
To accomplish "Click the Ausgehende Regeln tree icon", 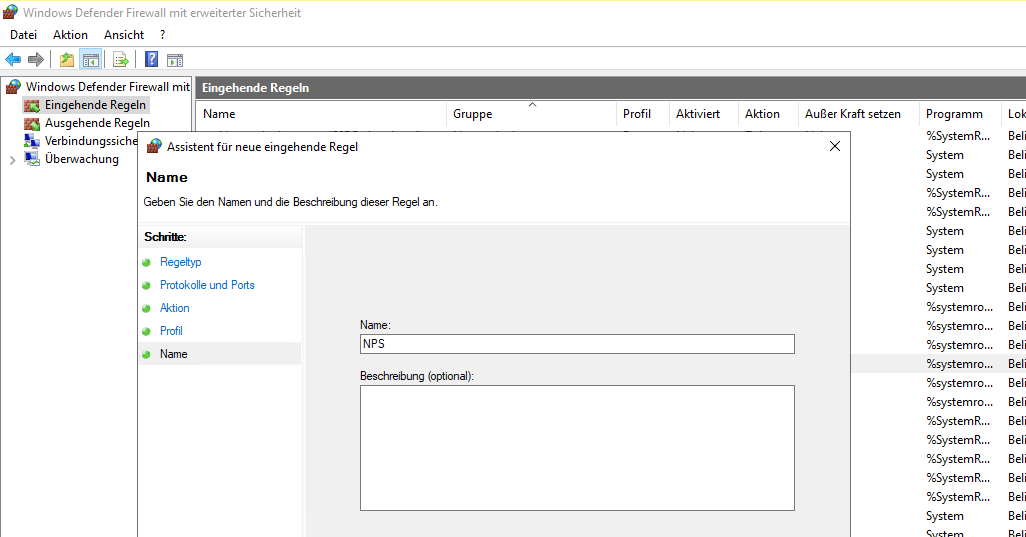I will coord(31,123).
